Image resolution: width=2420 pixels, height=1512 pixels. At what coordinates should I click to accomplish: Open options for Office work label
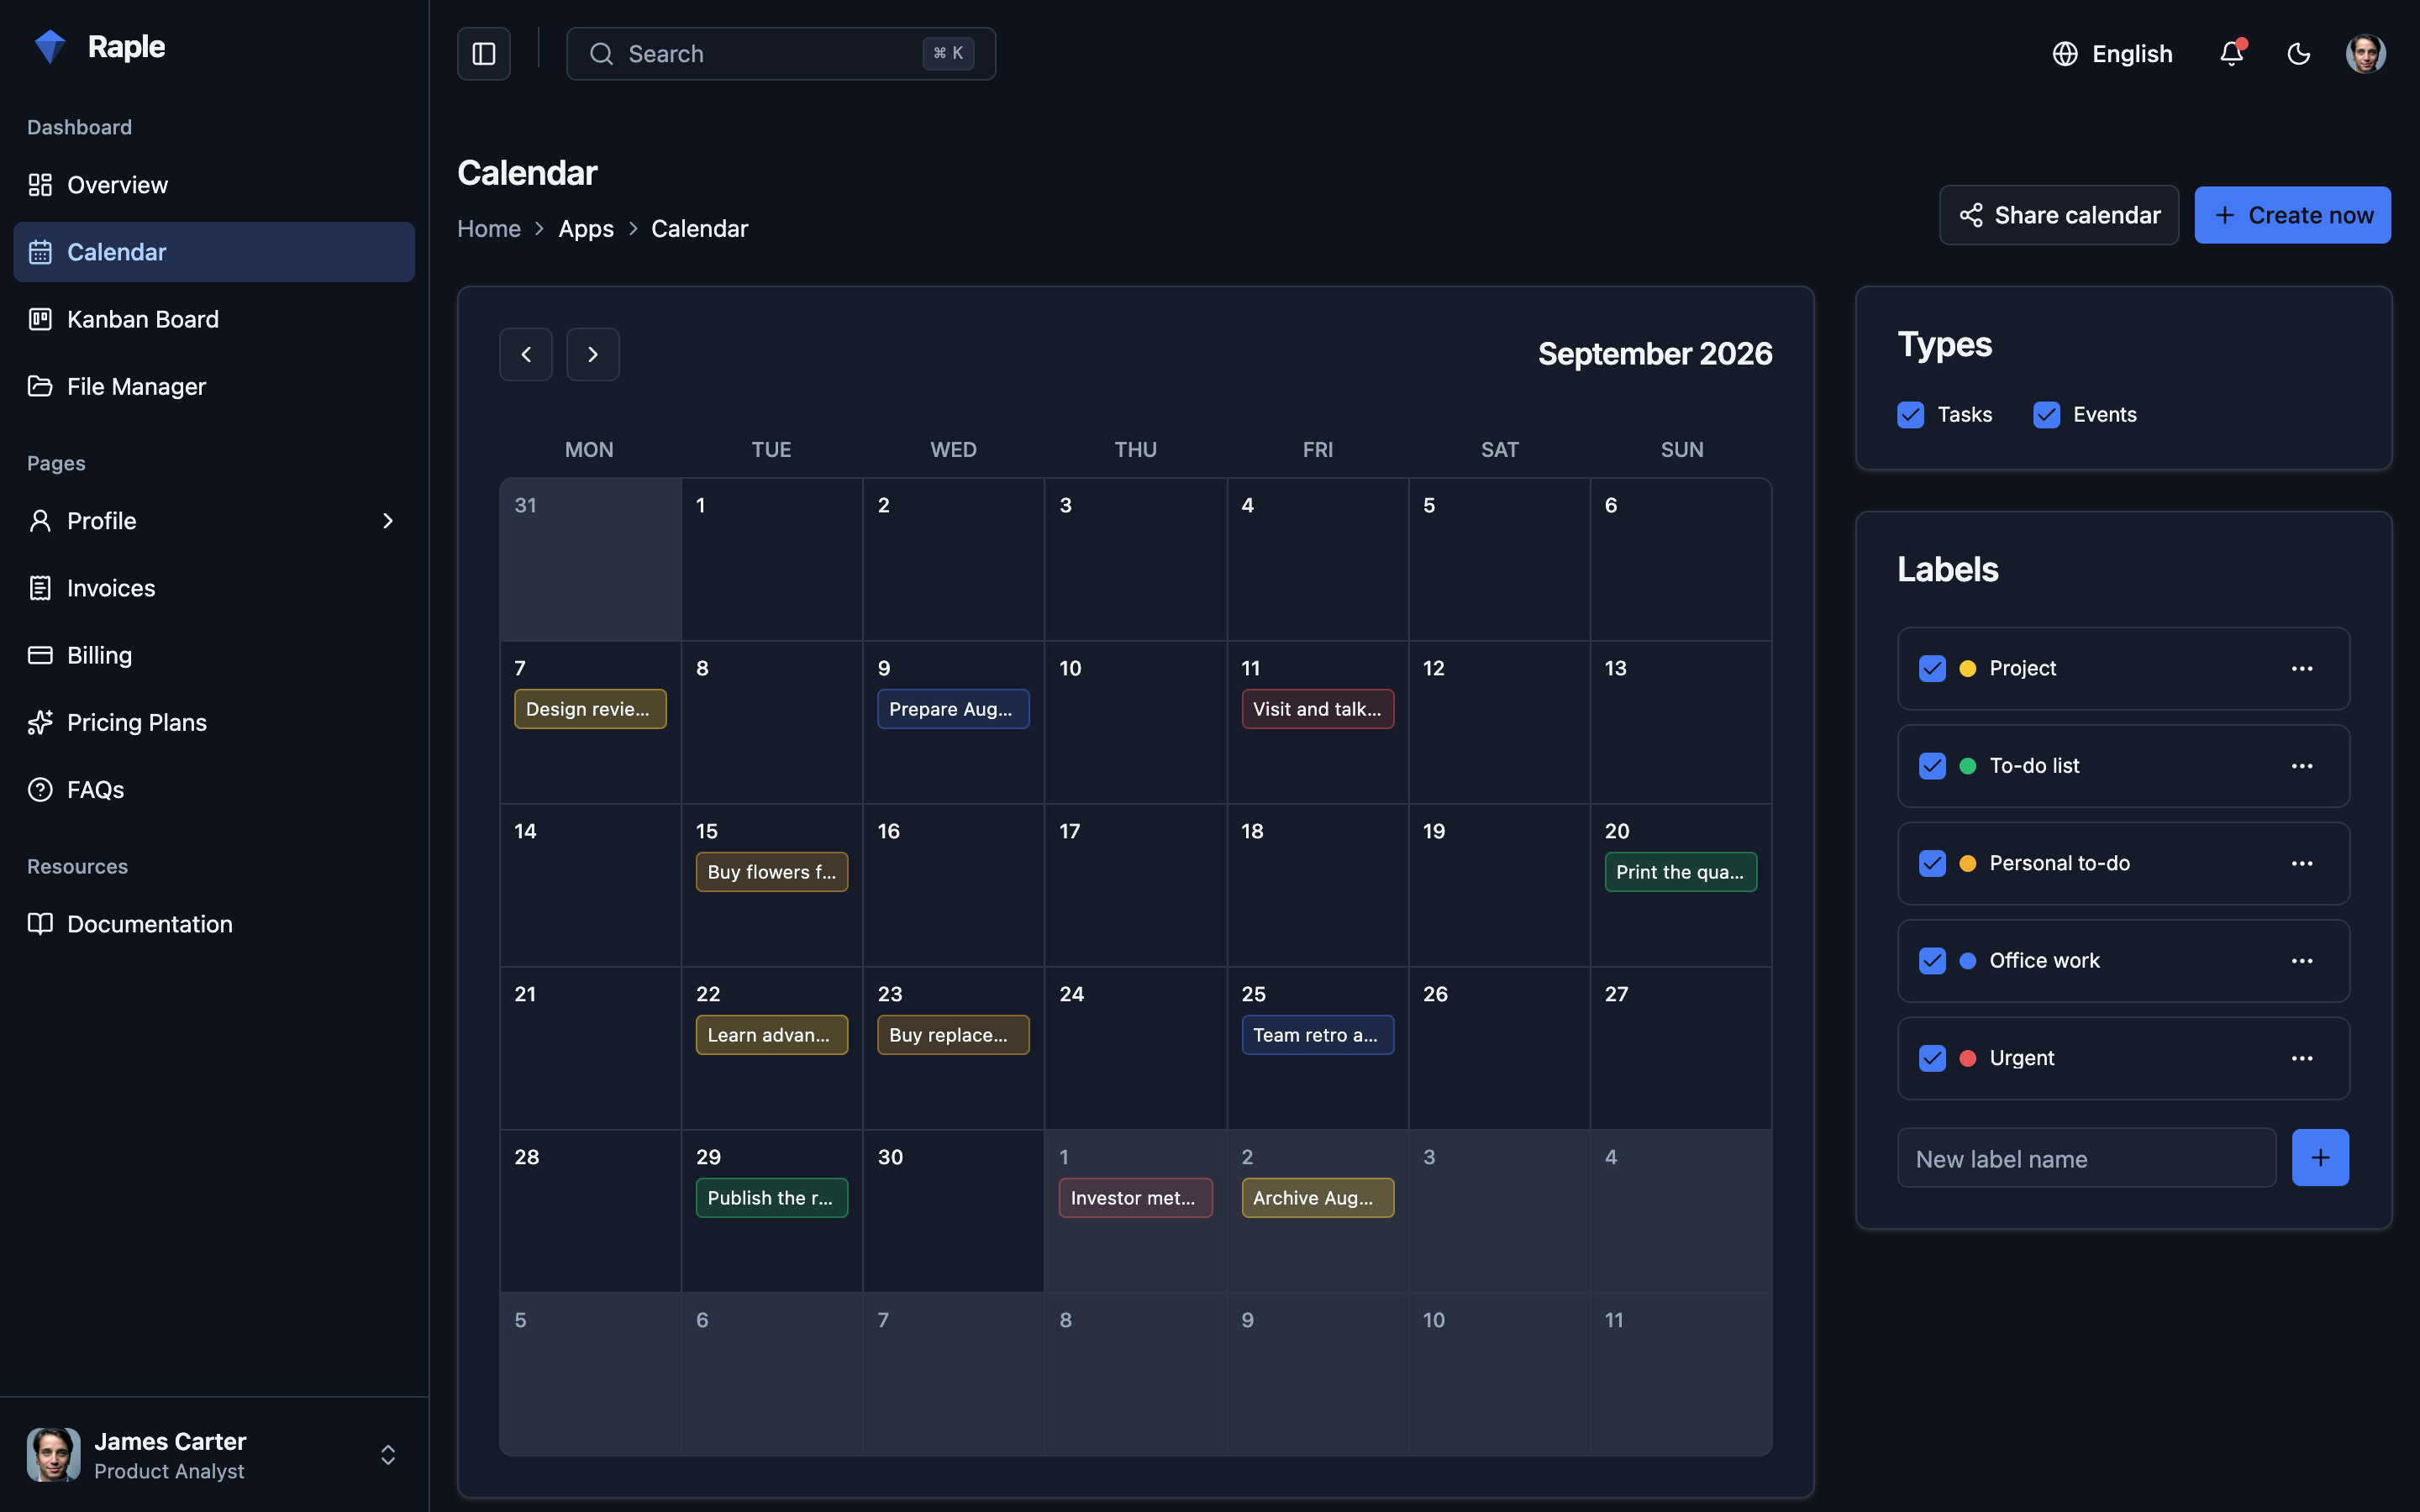2302,961
